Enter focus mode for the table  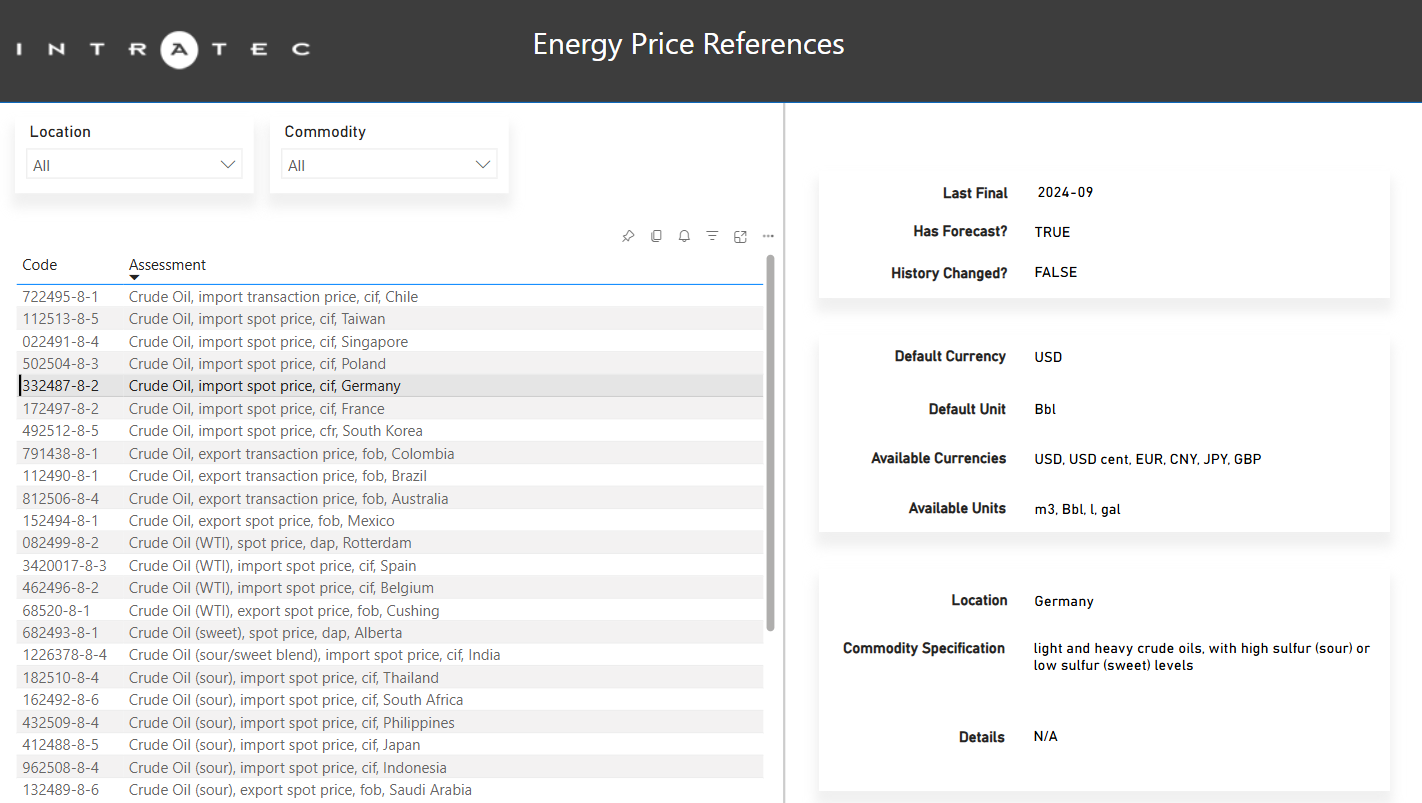click(x=740, y=236)
